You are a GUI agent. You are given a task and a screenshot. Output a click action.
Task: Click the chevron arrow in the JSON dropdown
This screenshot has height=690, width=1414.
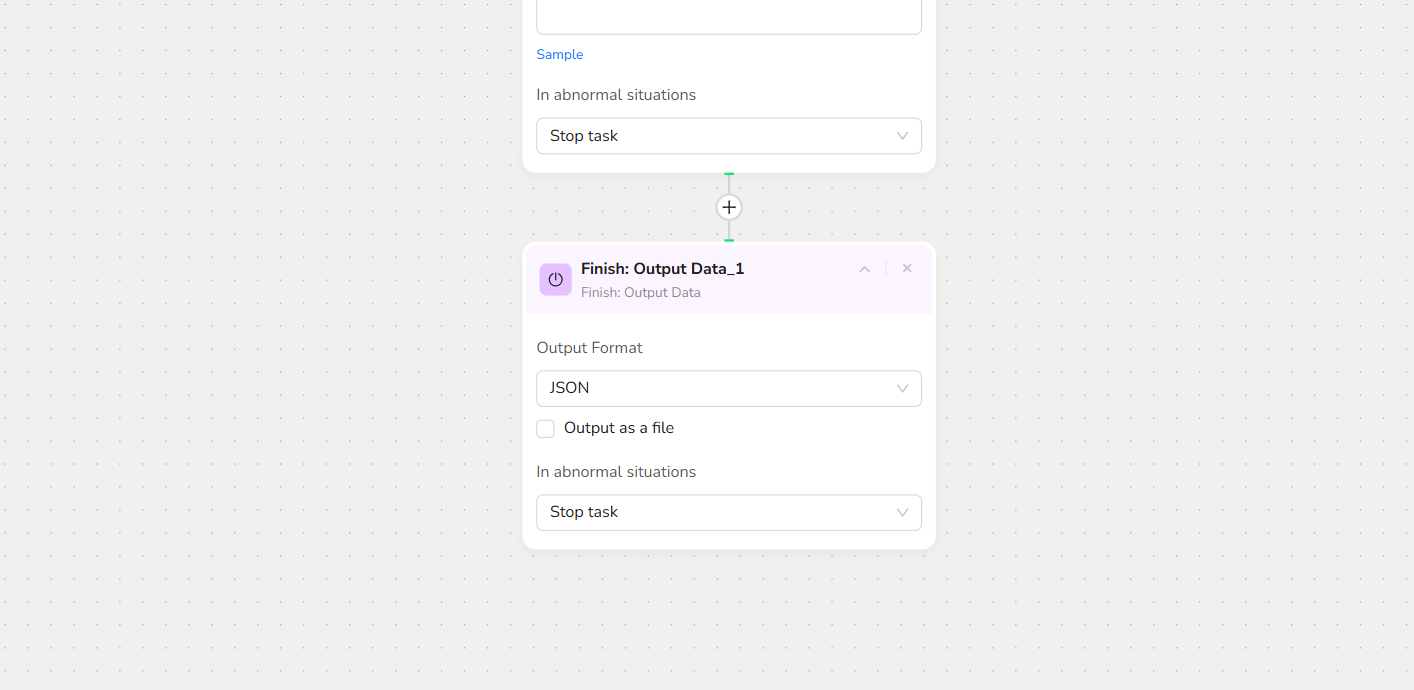click(902, 389)
